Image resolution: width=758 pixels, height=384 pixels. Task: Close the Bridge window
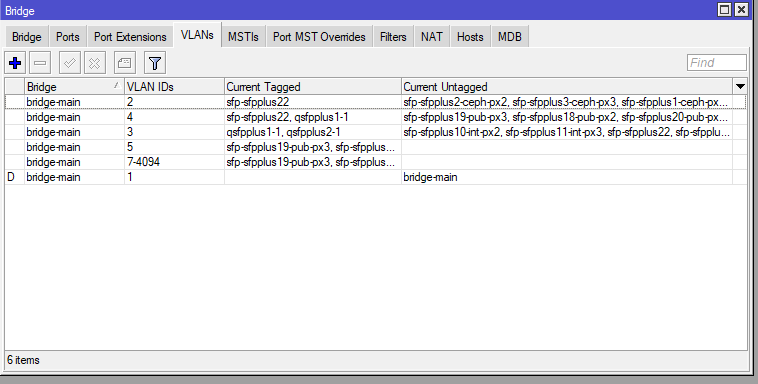pyautogui.click(x=741, y=10)
